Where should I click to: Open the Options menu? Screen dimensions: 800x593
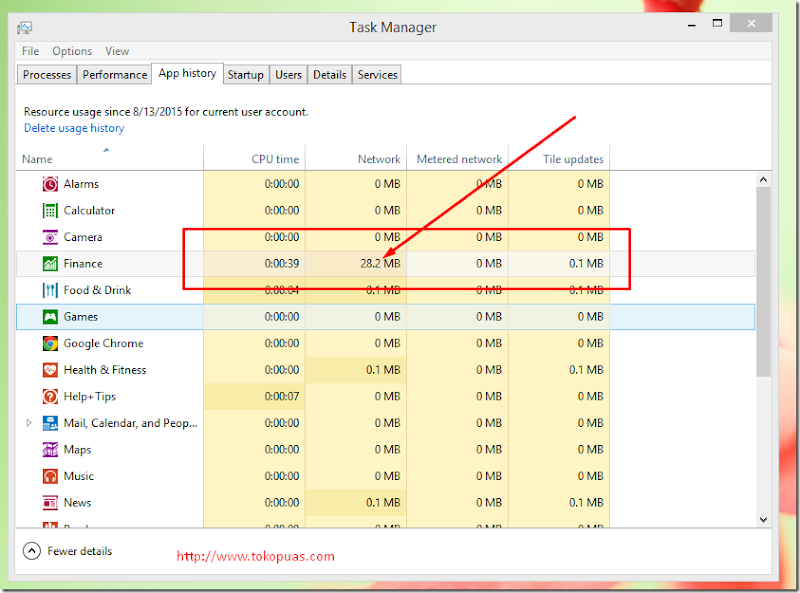(x=72, y=51)
